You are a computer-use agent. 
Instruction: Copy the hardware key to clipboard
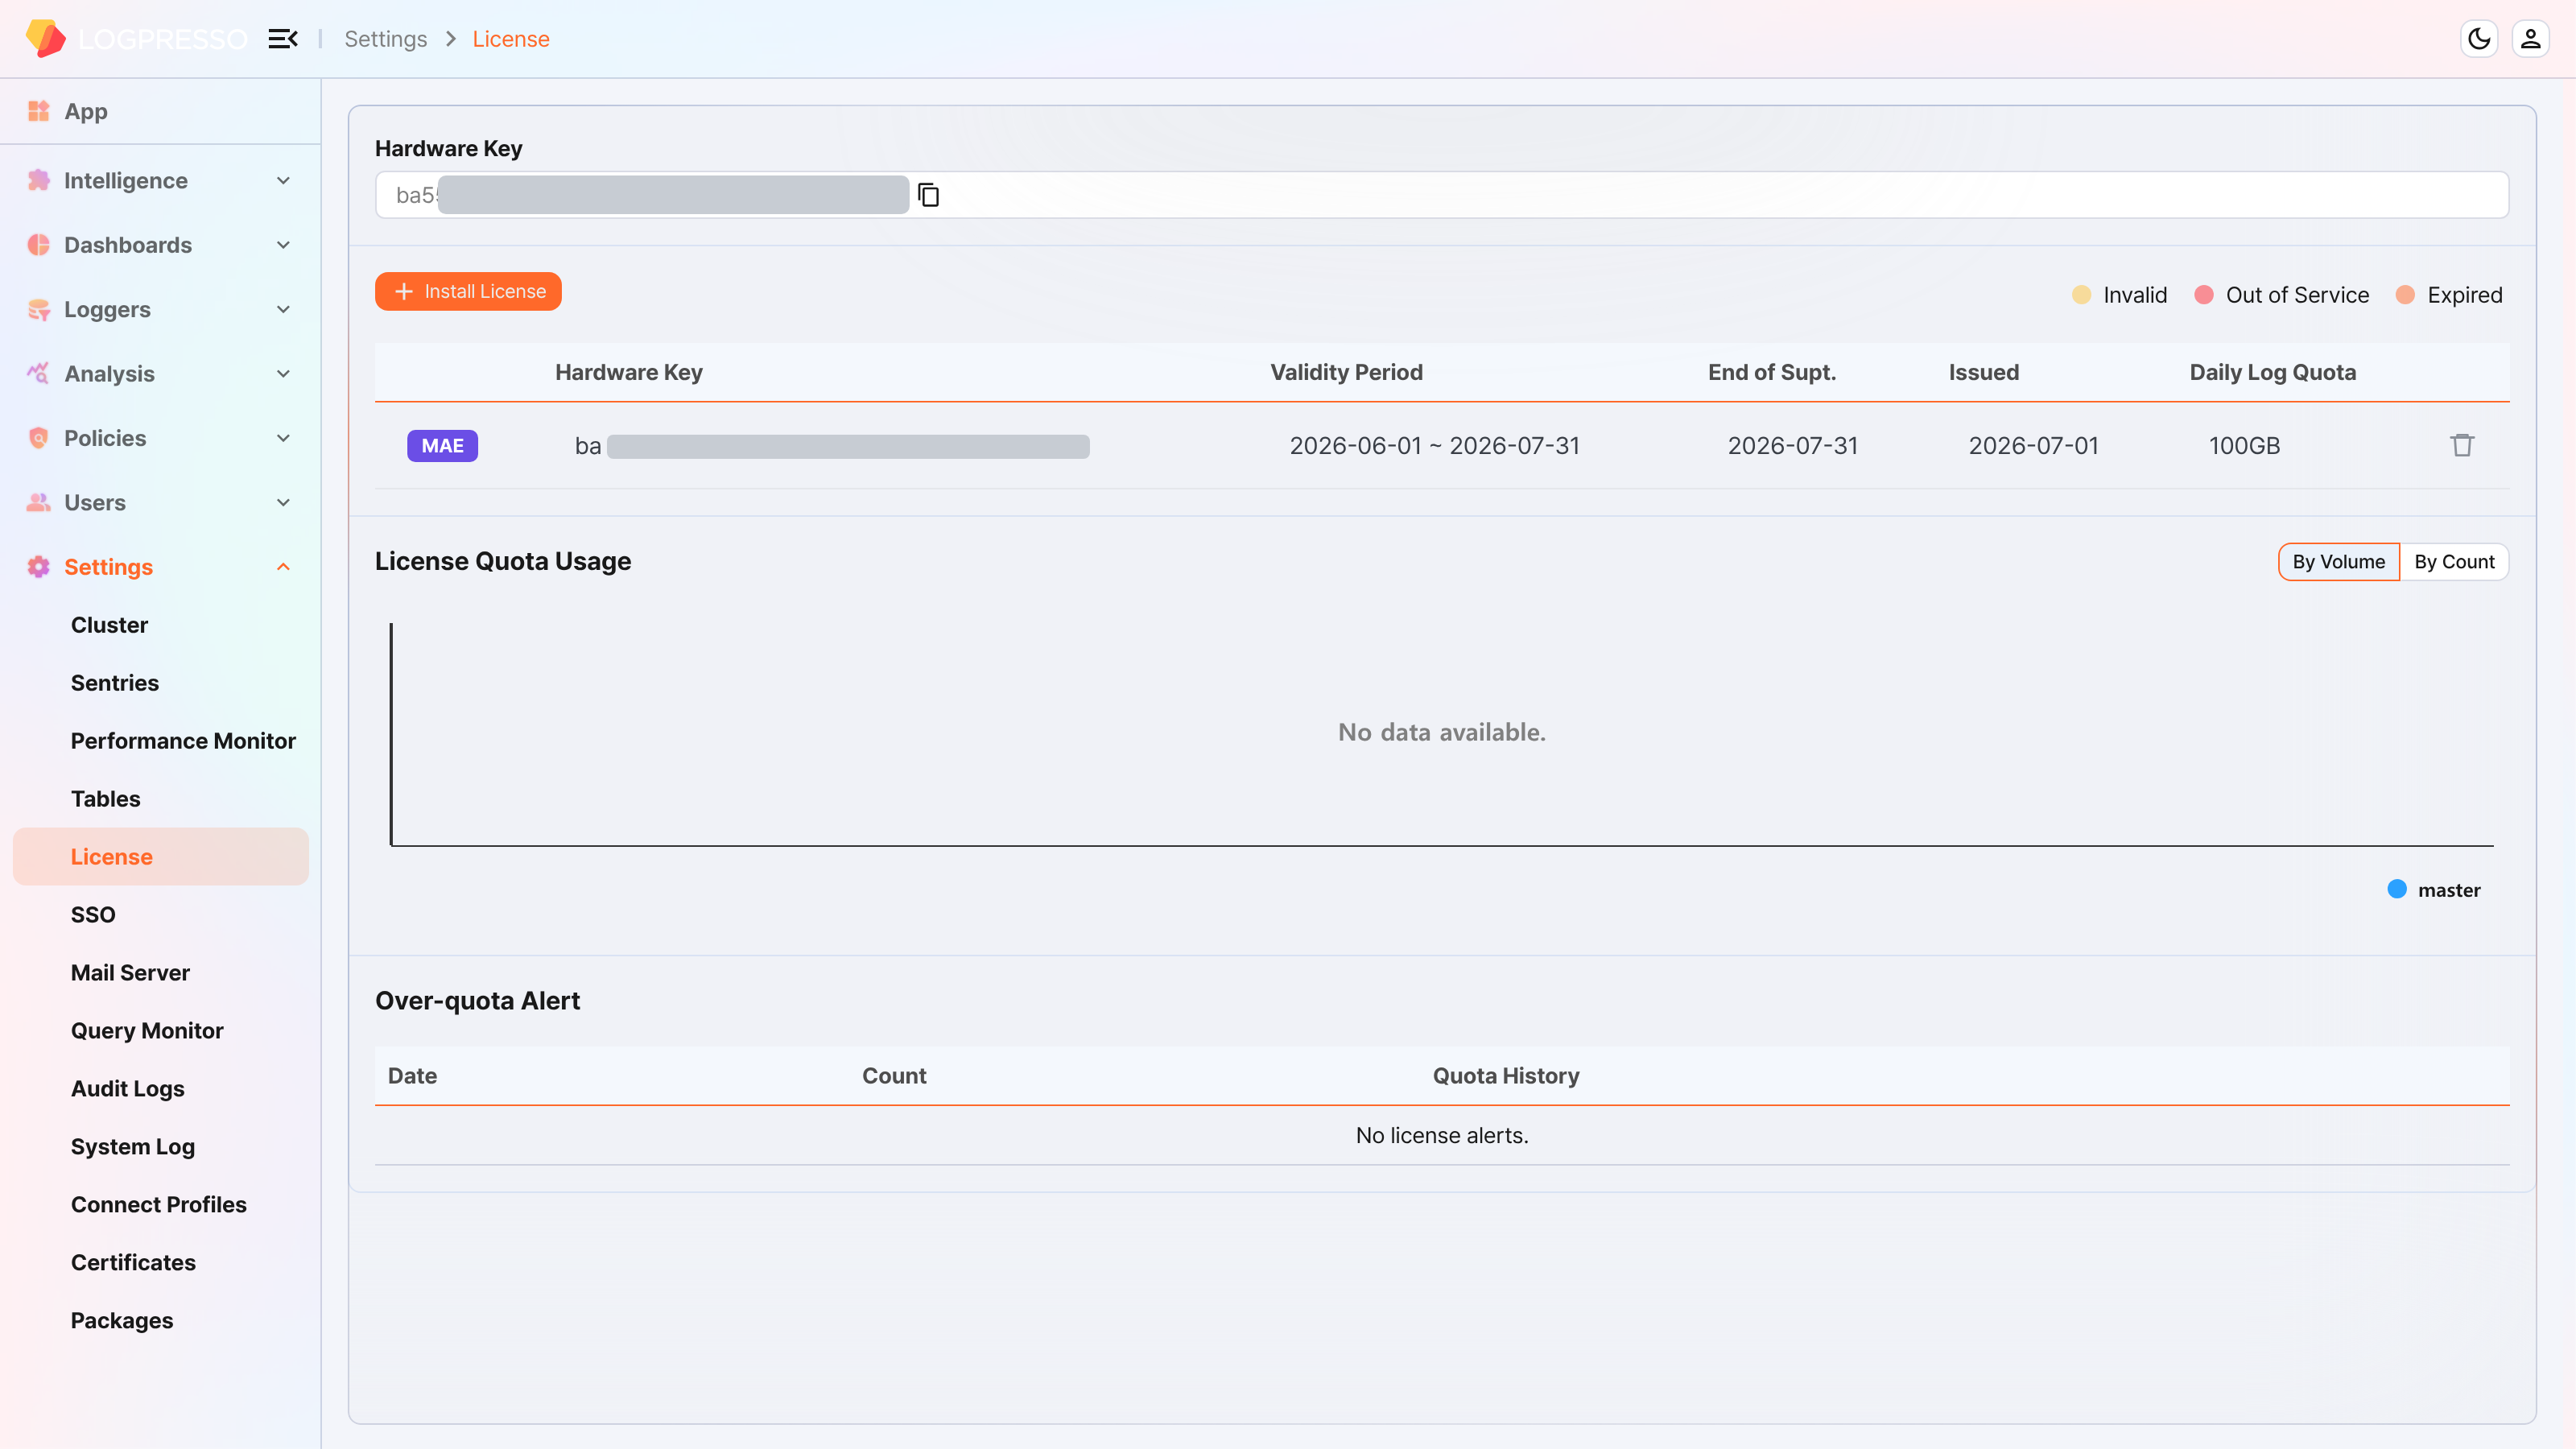(x=928, y=194)
